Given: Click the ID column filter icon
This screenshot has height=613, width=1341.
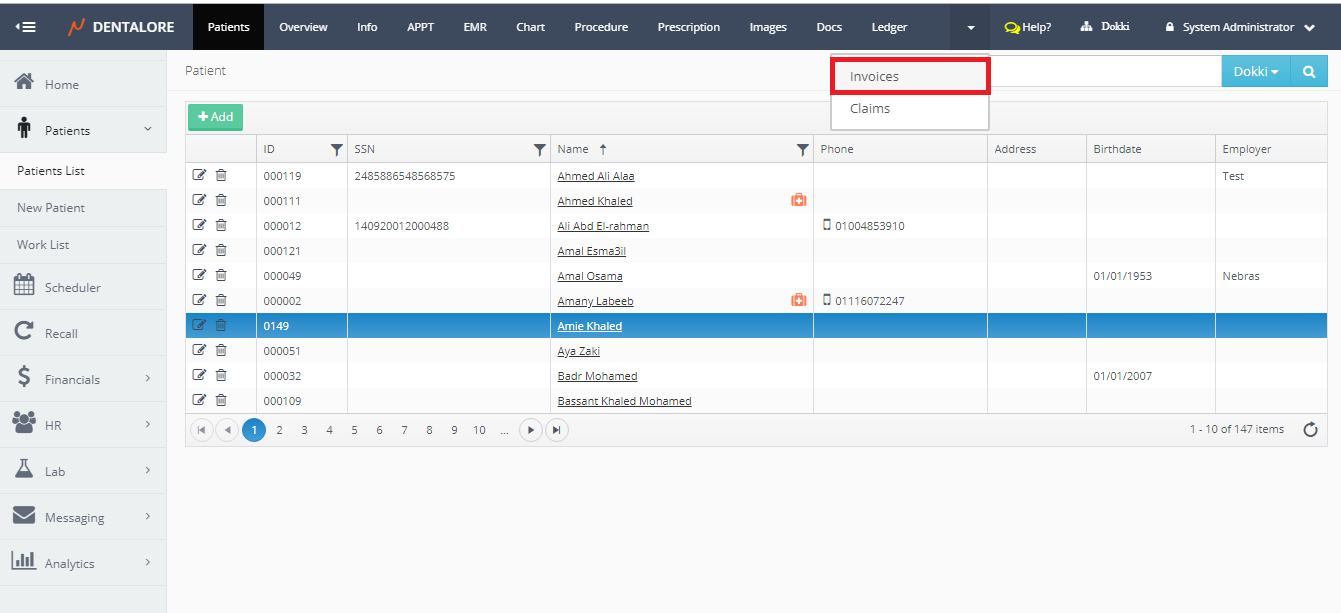Looking at the screenshot, I should (336, 149).
